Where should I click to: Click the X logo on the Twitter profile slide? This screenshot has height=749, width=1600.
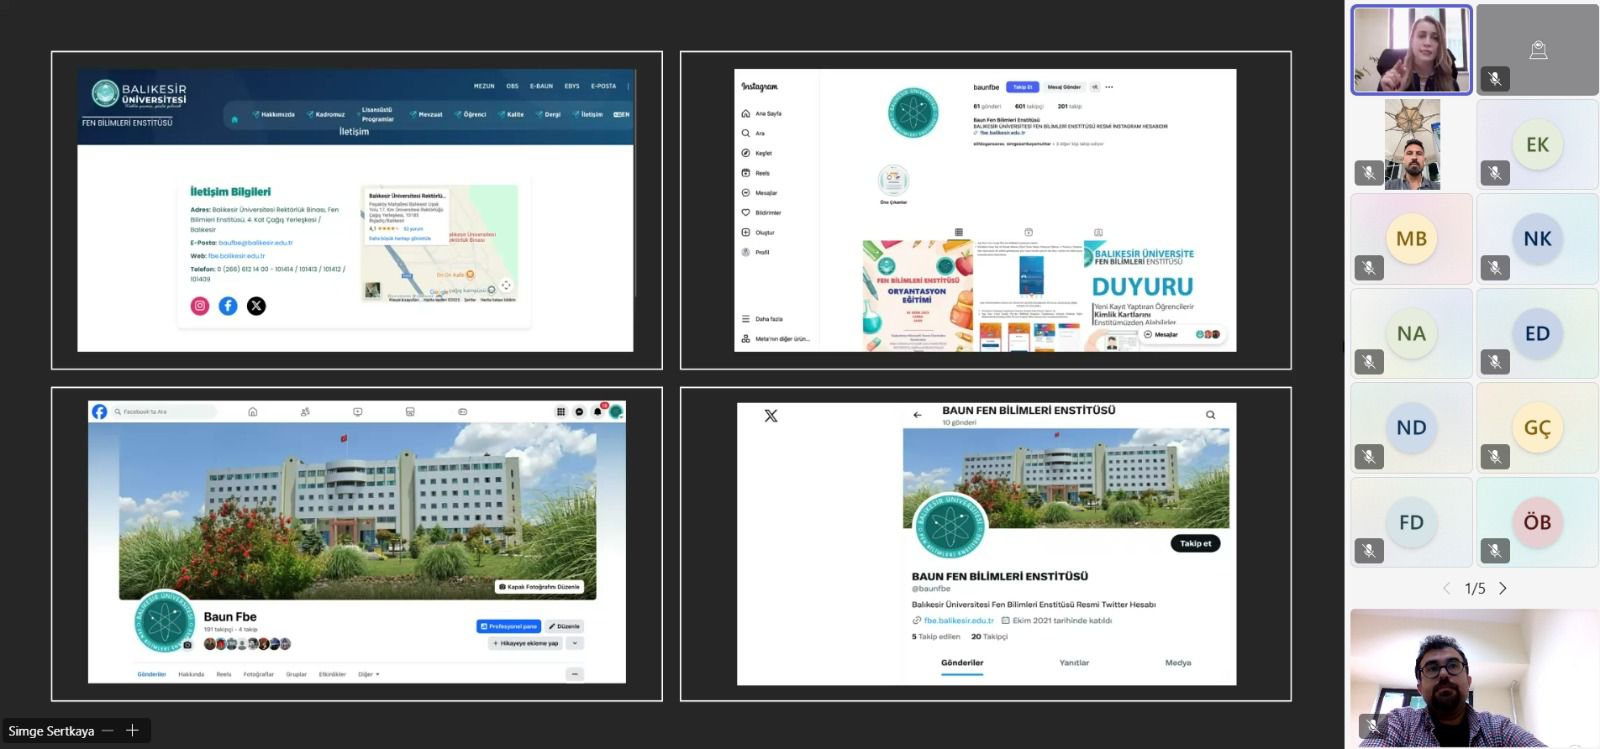point(771,416)
